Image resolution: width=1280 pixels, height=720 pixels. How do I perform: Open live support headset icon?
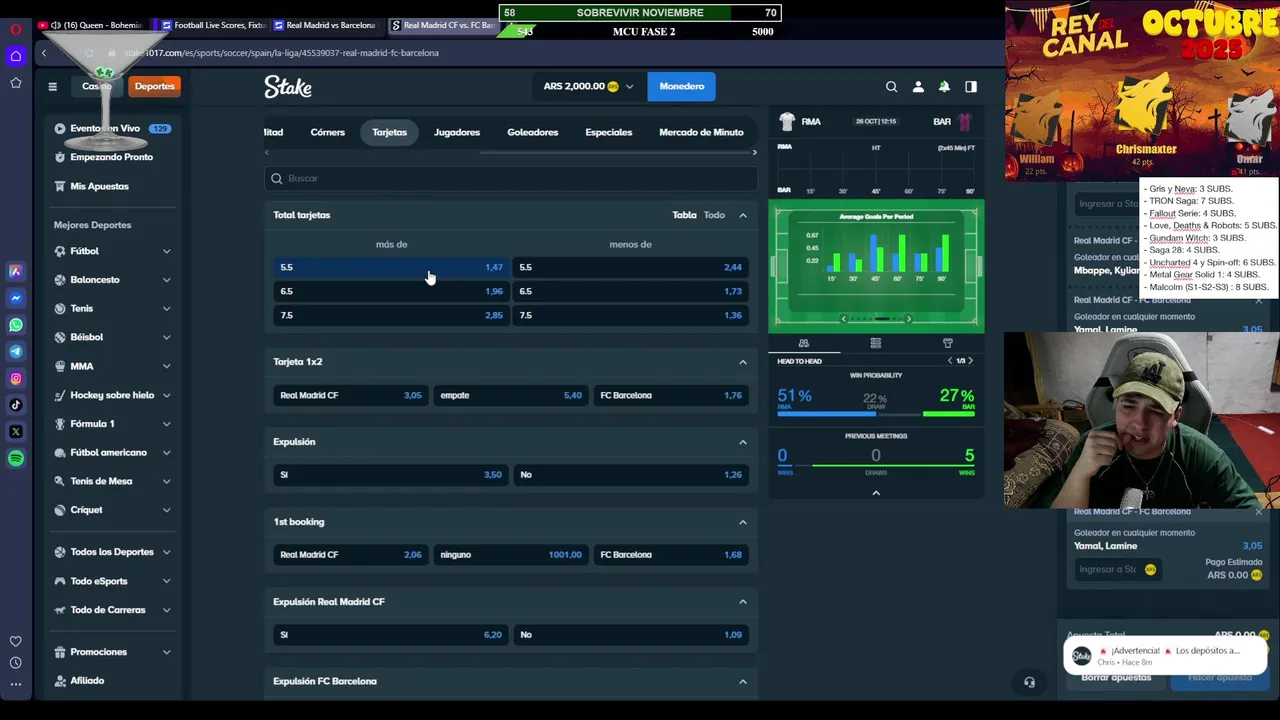pos(1029,682)
